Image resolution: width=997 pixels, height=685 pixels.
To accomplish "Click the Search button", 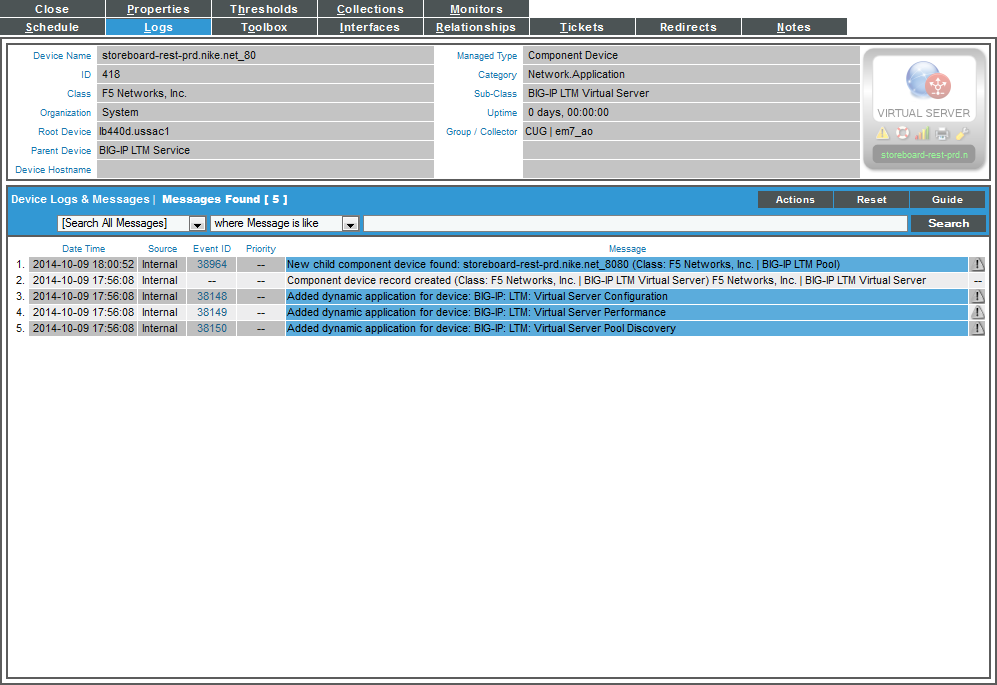I will point(947,223).
